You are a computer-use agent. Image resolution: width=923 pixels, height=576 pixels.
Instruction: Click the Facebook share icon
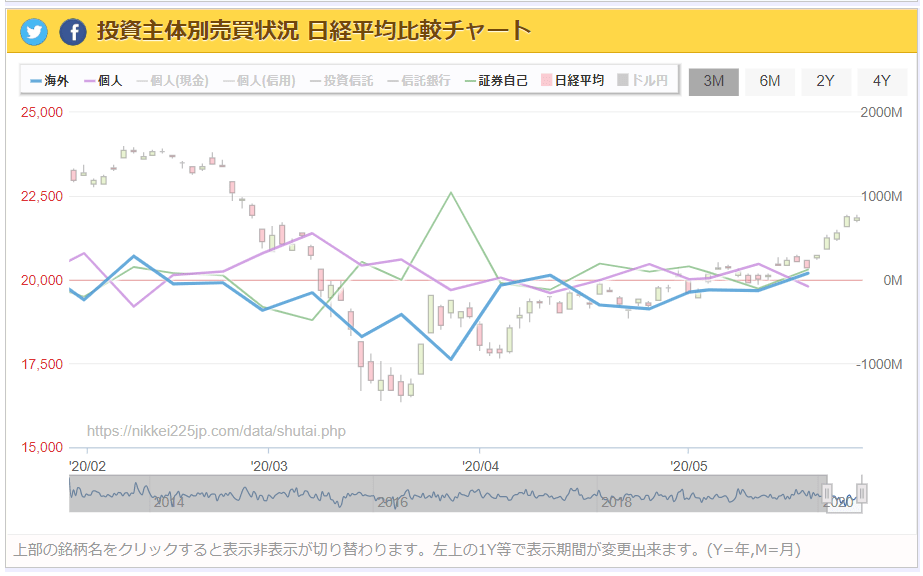pyautogui.click(x=73, y=32)
